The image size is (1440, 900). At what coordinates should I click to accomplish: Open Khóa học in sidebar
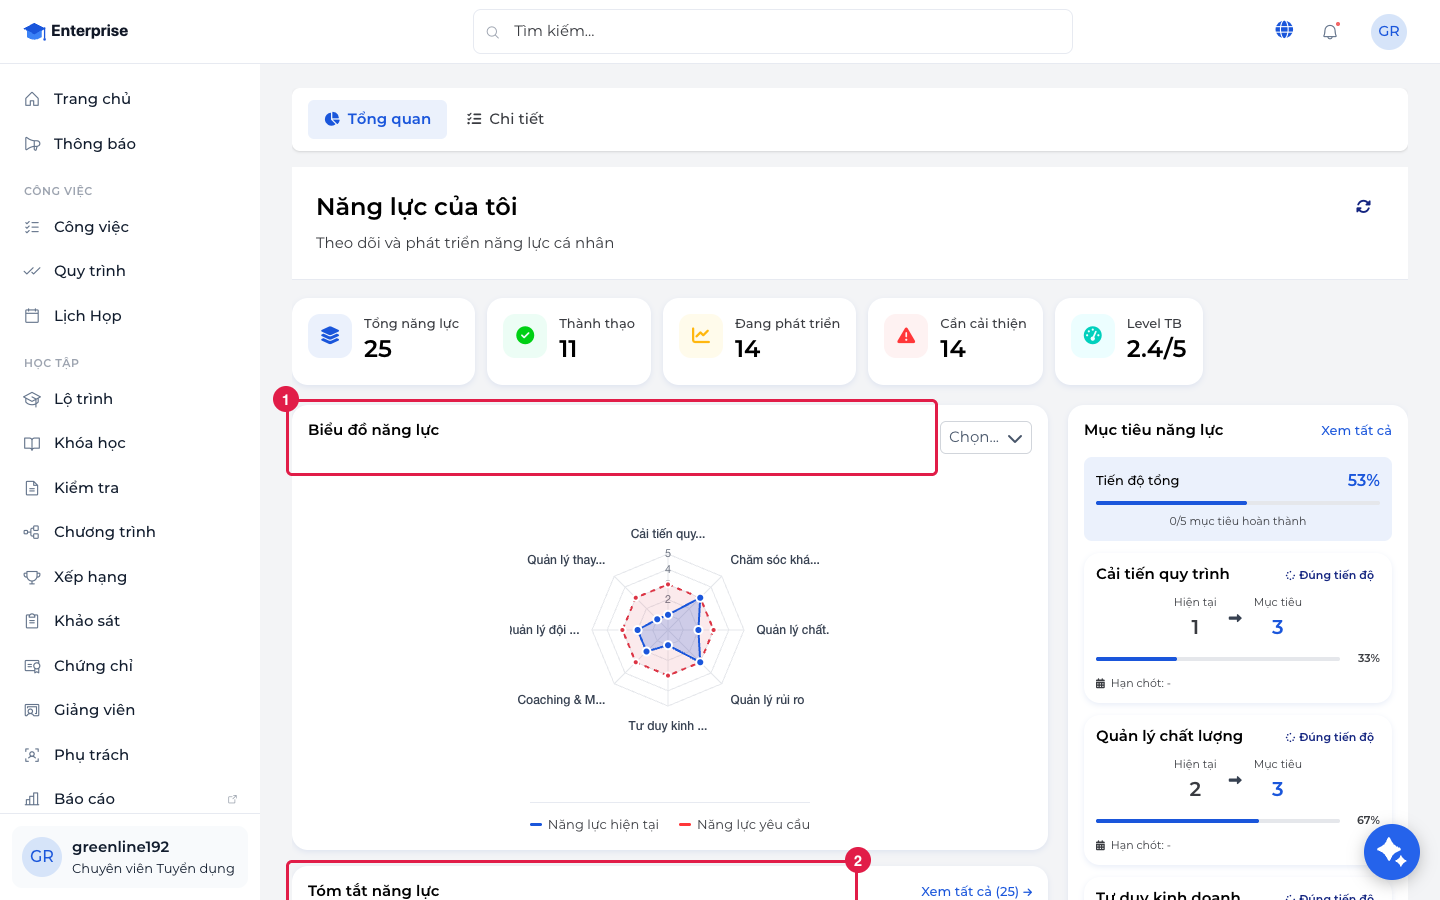[x=130, y=443]
